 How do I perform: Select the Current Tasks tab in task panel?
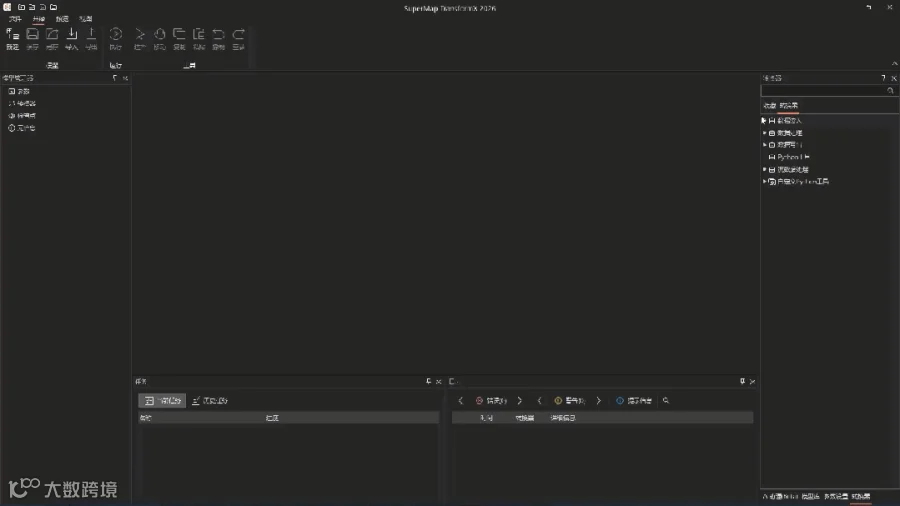tap(162, 400)
